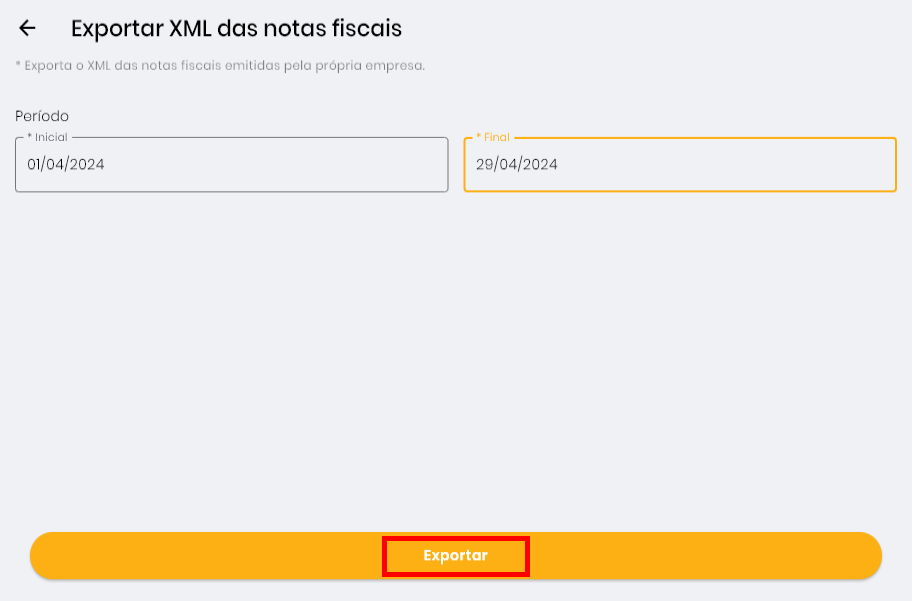The height and width of the screenshot is (601, 912).
Task: Click the back arrow icon
Action: pos(28,29)
